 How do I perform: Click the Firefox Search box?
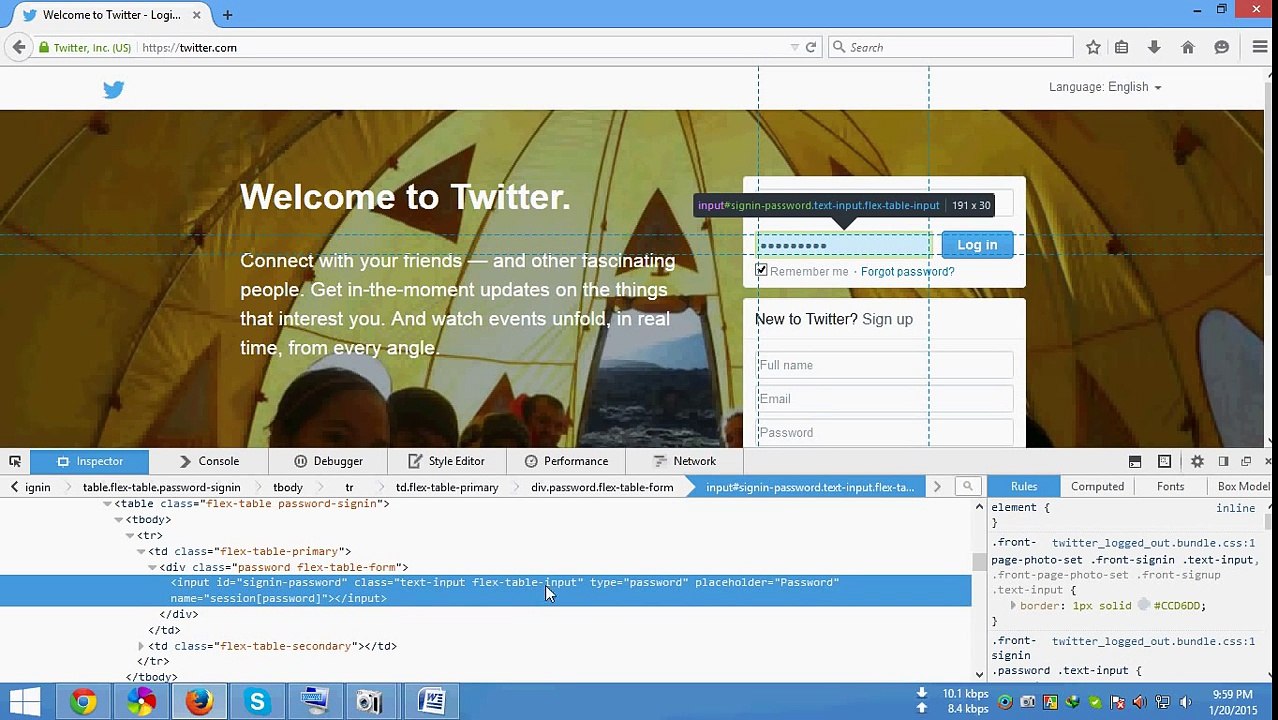click(x=950, y=47)
